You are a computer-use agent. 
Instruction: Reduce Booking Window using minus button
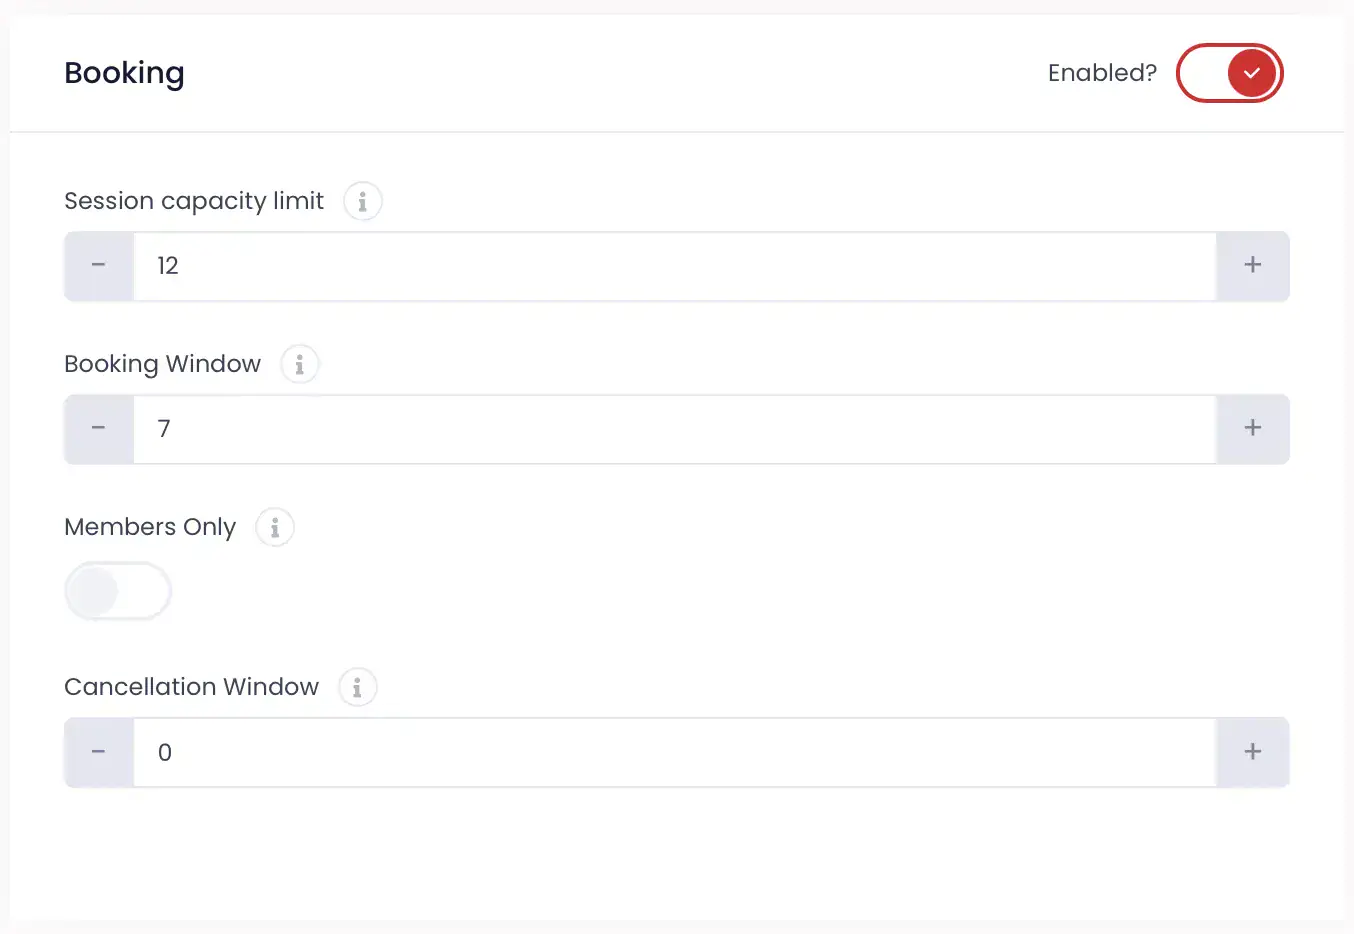99,429
